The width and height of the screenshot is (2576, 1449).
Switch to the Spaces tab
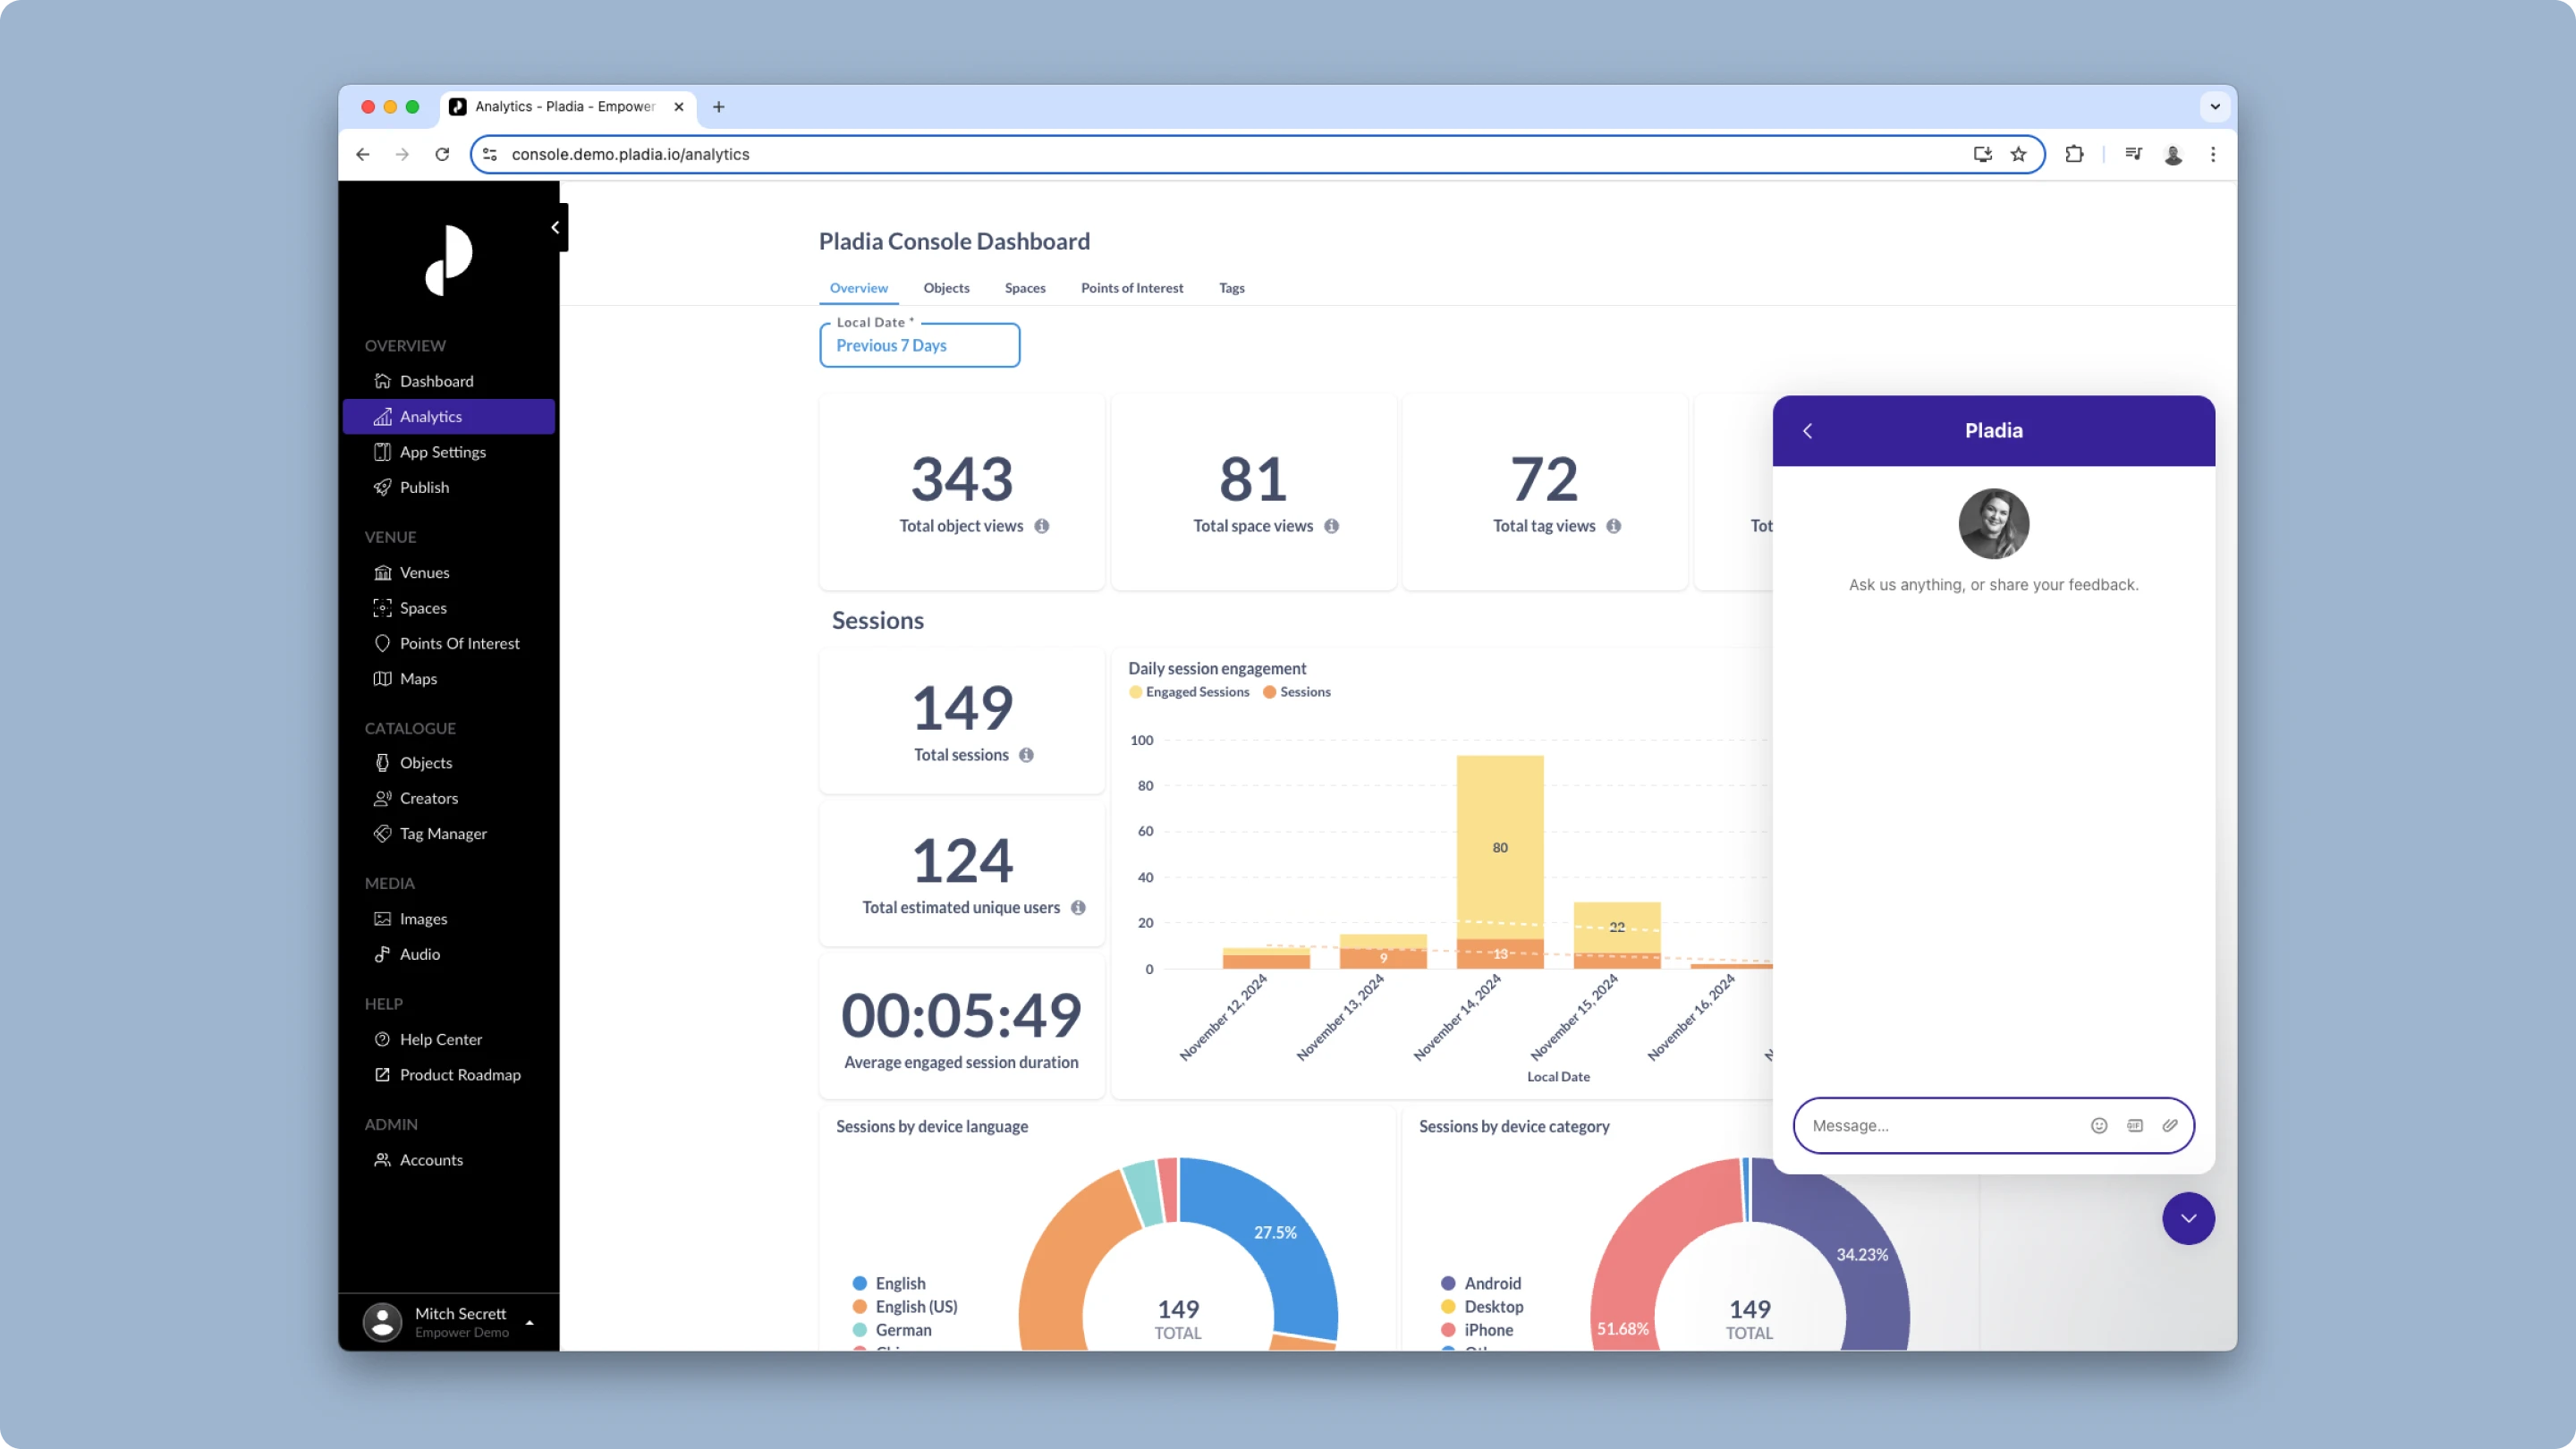(1025, 288)
